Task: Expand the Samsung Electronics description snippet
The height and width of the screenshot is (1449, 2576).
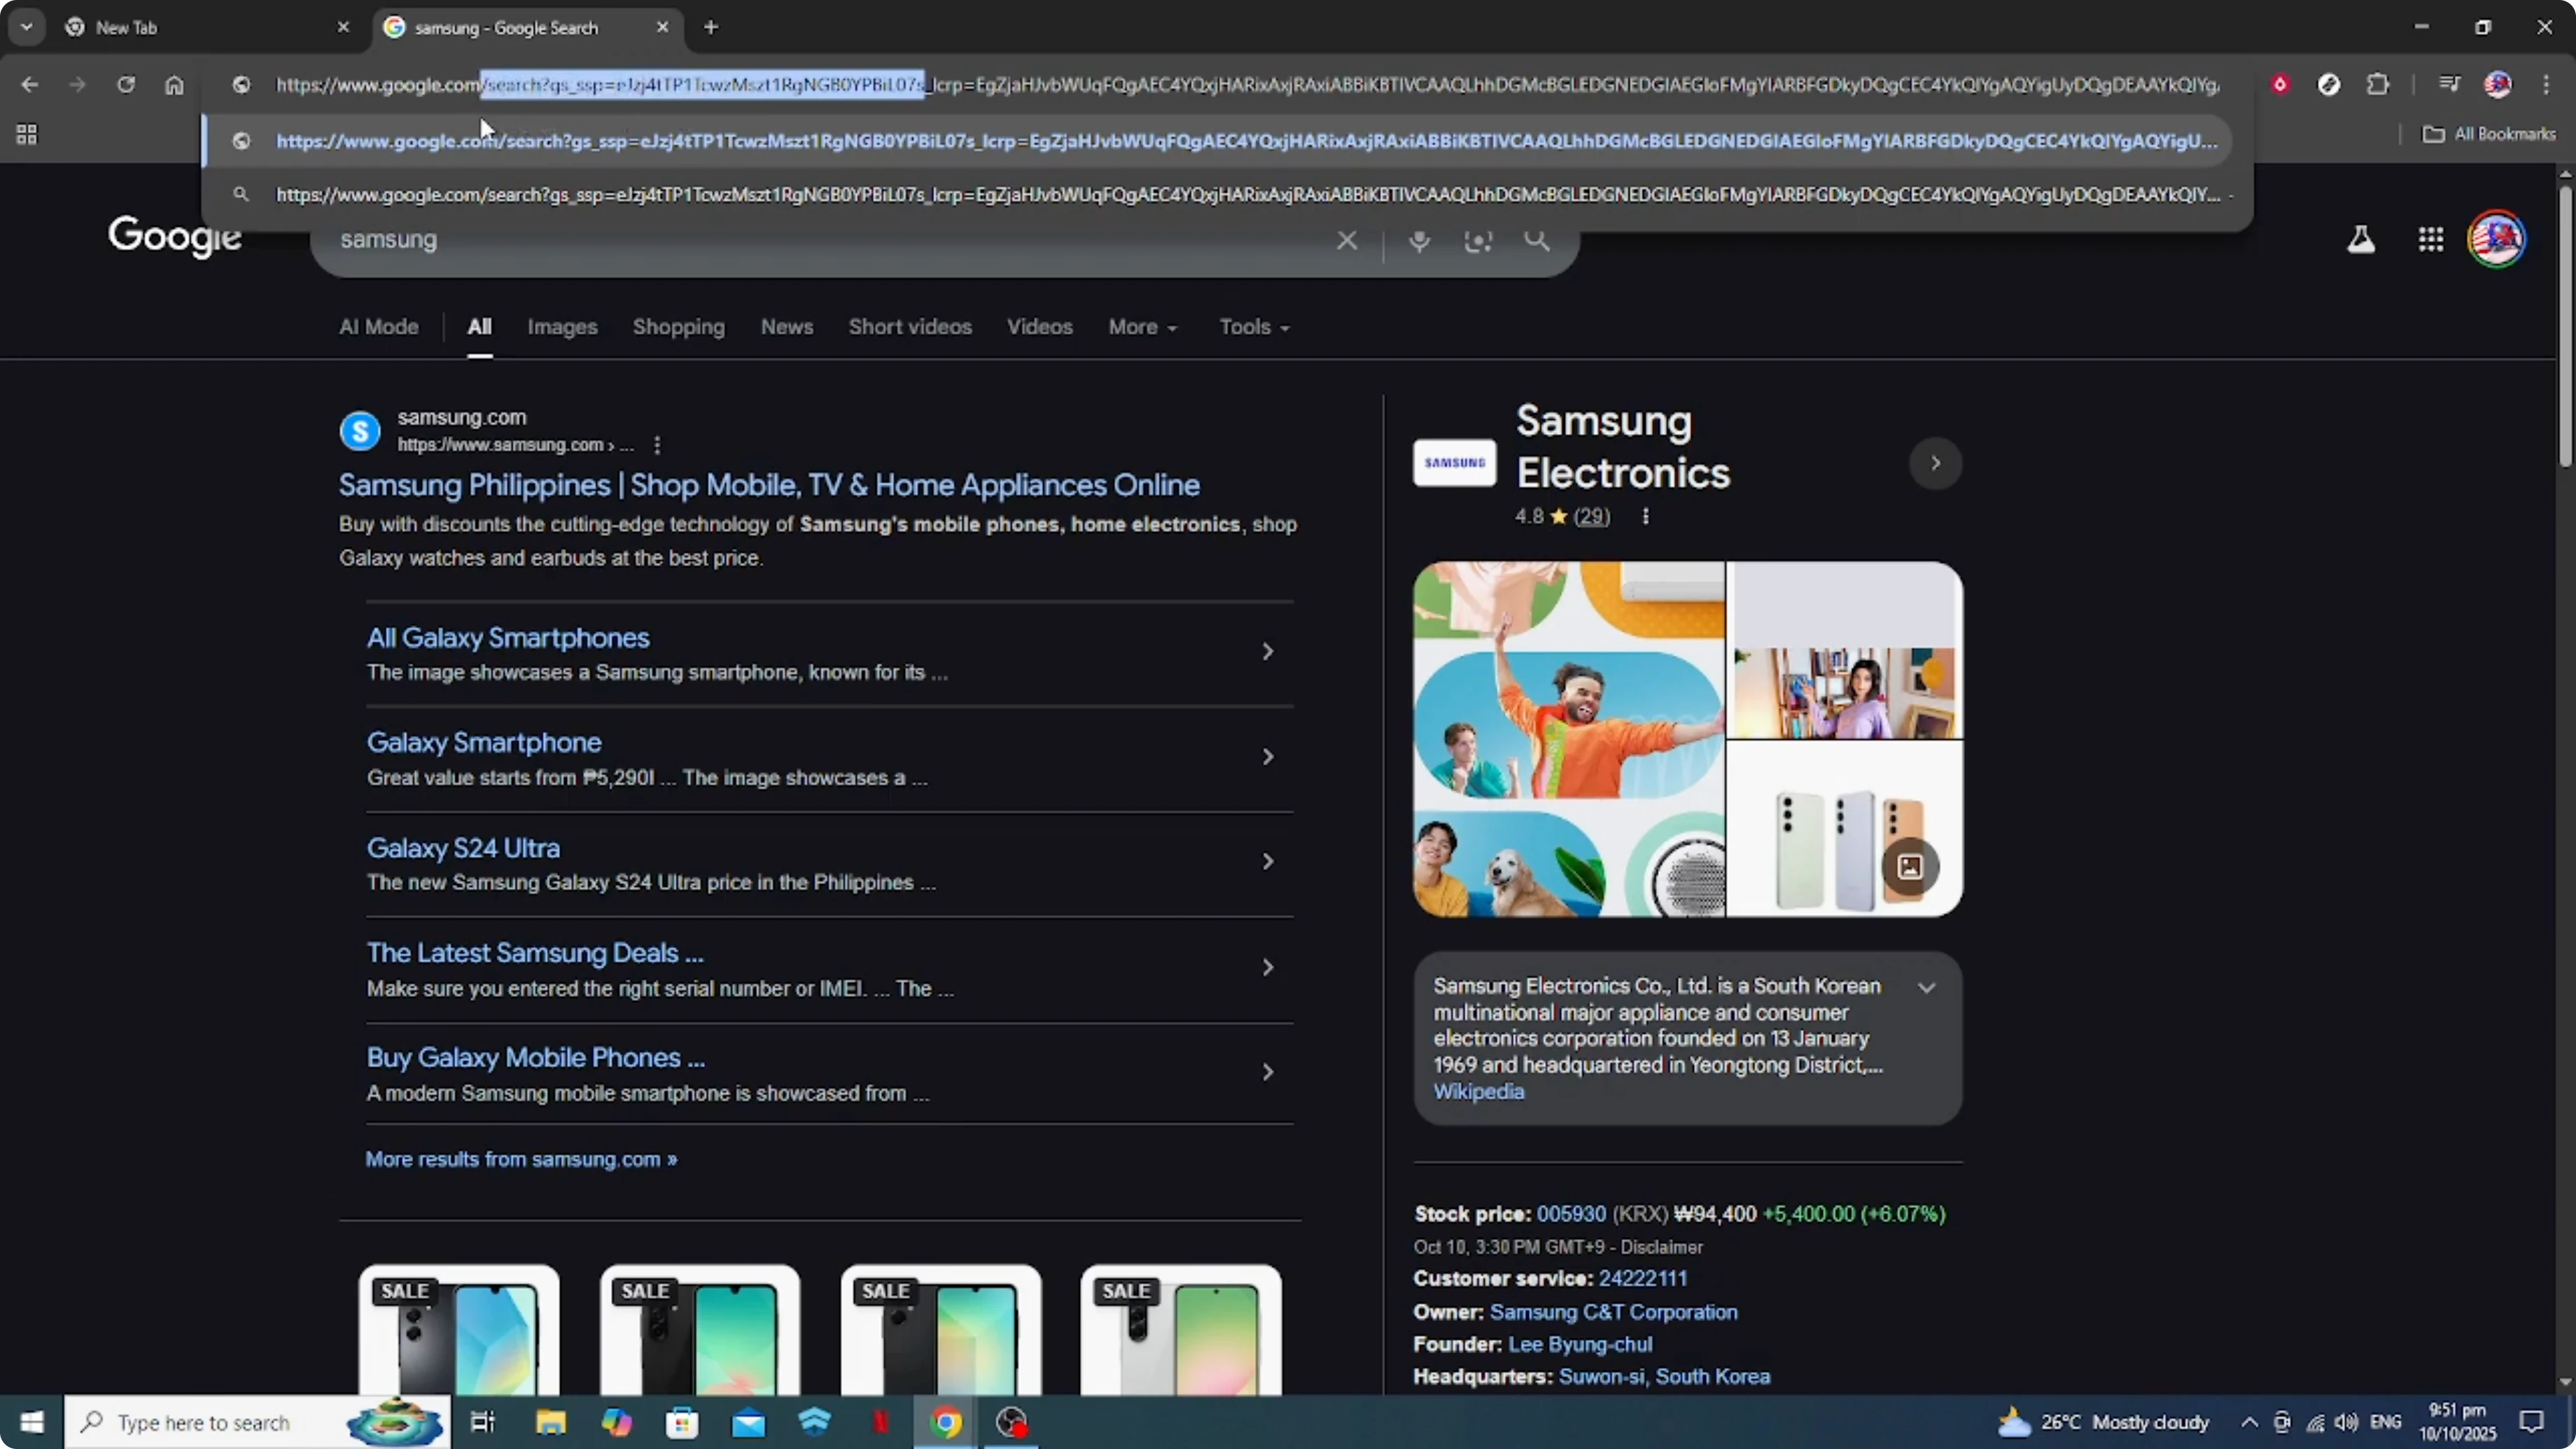Action: coord(1927,987)
